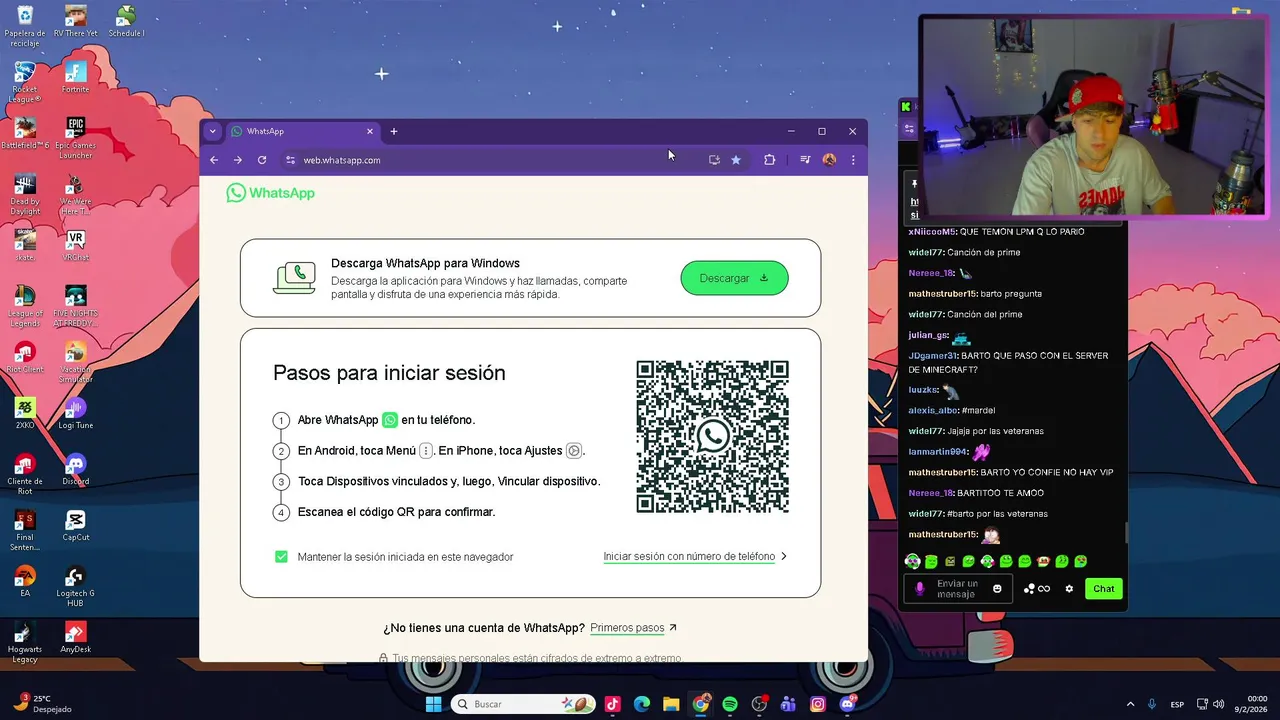Screen dimensions: 1280x720
Task: Click username widel77 beside Canción de prime
Action: 925,252
